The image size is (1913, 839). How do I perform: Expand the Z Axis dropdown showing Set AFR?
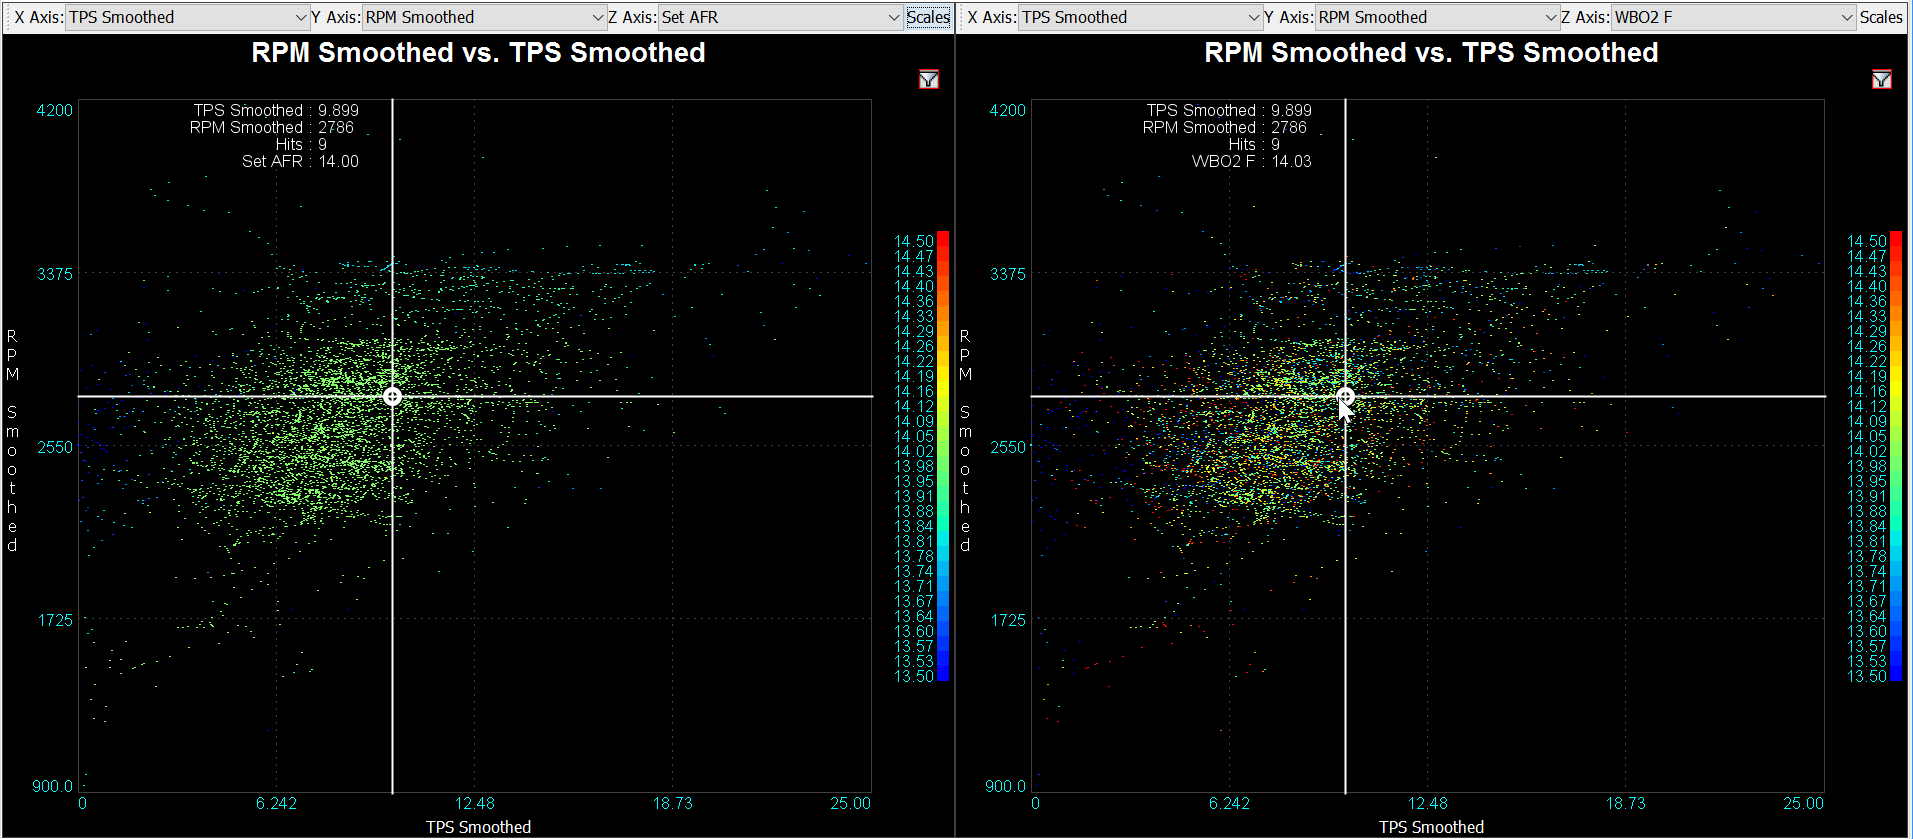pyautogui.click(x=780, y=17)
